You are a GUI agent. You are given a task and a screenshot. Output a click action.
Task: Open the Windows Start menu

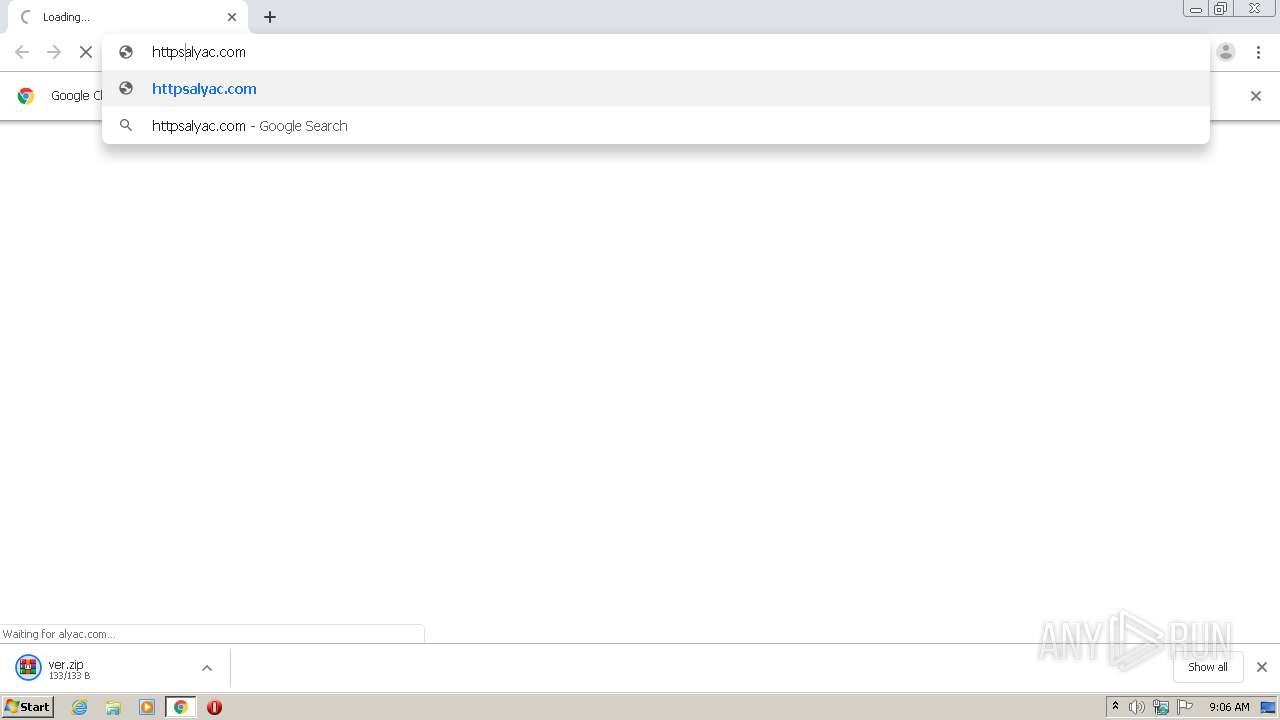(x=28, y=707)
